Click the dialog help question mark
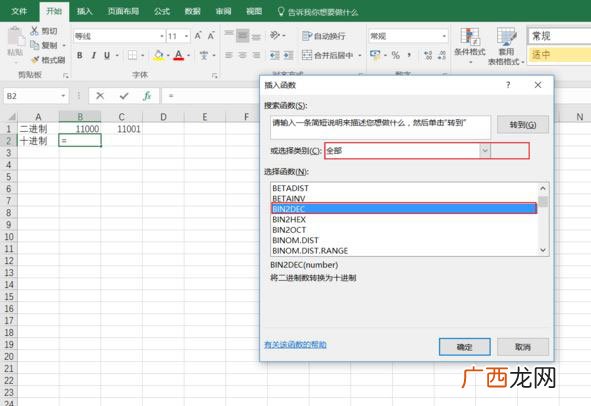This screenshot has width=591, height=406. coord(508,85)
